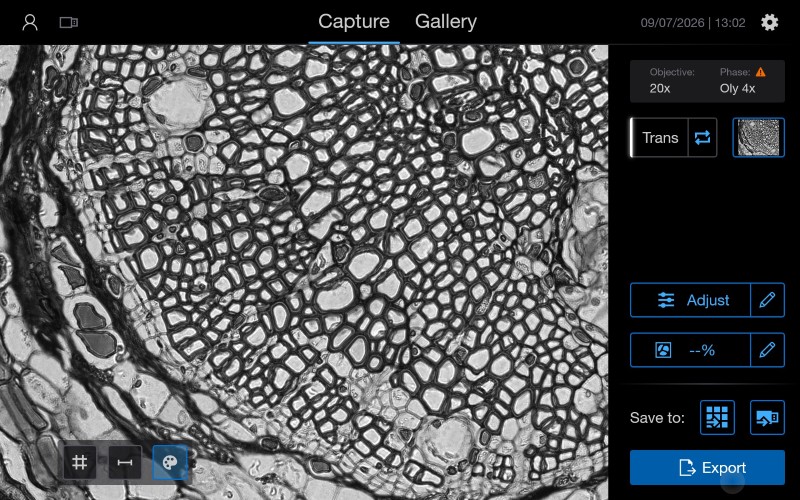Open settings with the gear icon
Viewport: 800px width, 500px height.
(769, 22)
